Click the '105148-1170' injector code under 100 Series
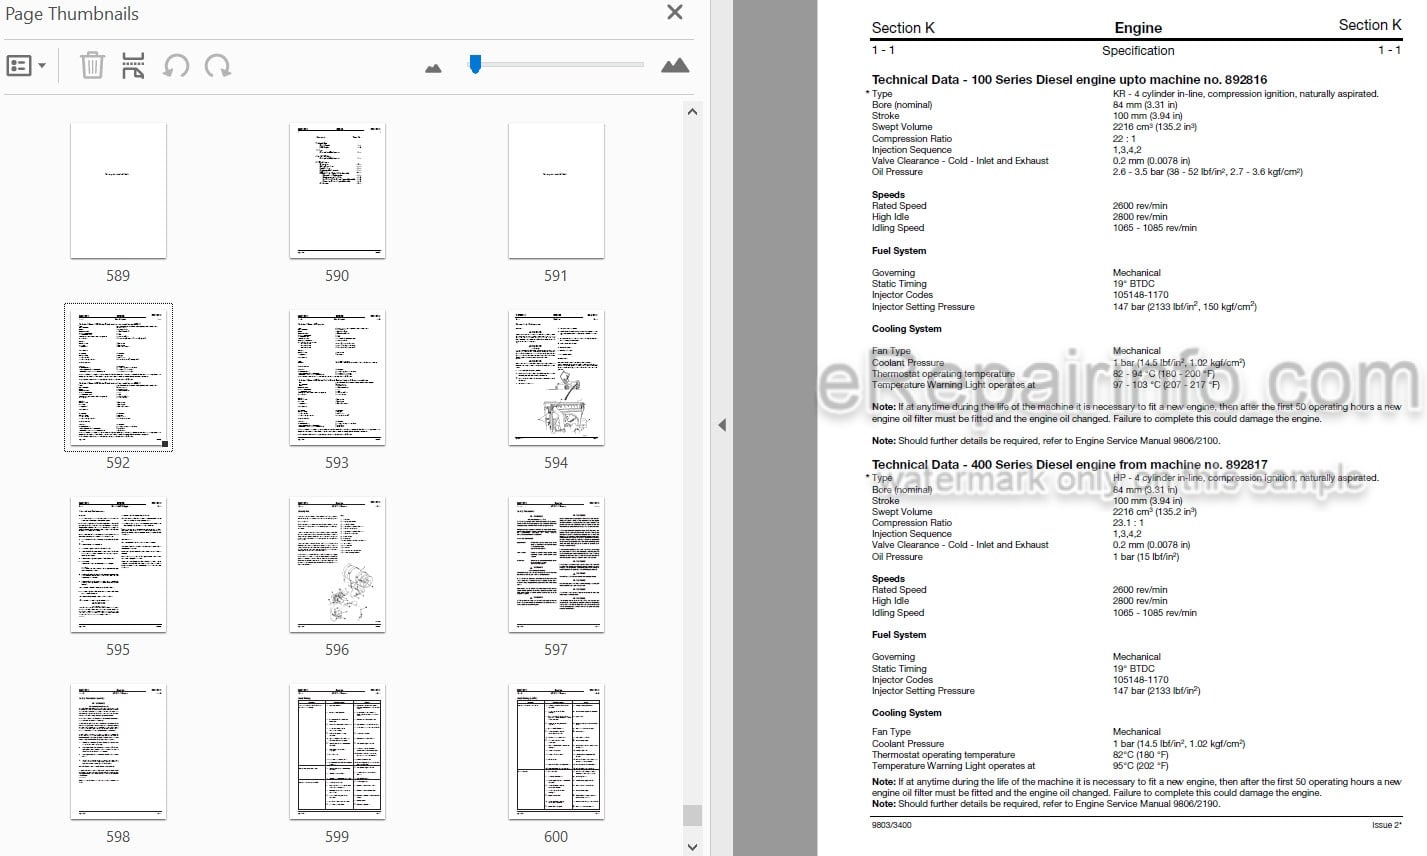Viewport: 1427px width, 856px height. 1140,295
